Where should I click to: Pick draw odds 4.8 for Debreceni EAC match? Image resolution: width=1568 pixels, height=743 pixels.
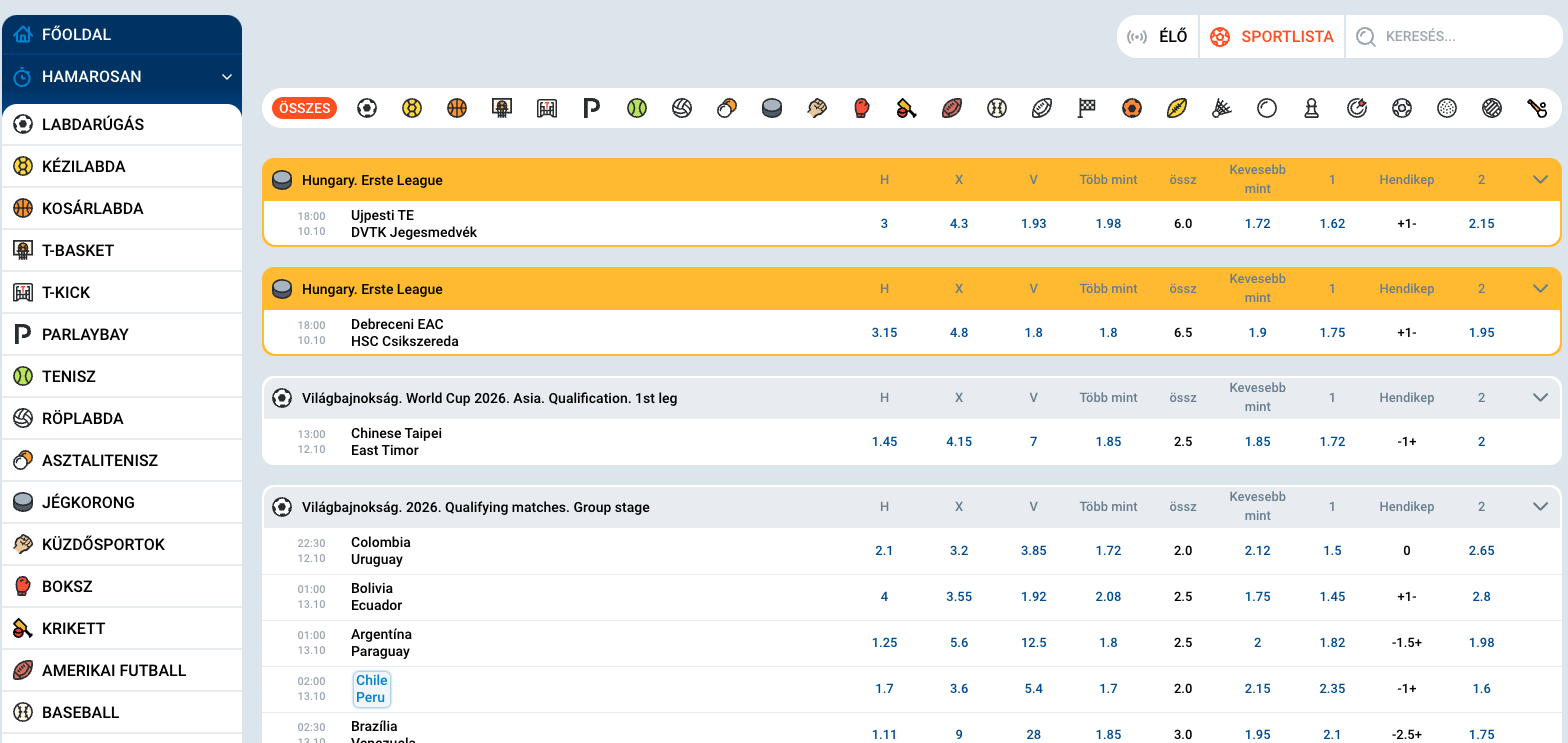[959, 333]
